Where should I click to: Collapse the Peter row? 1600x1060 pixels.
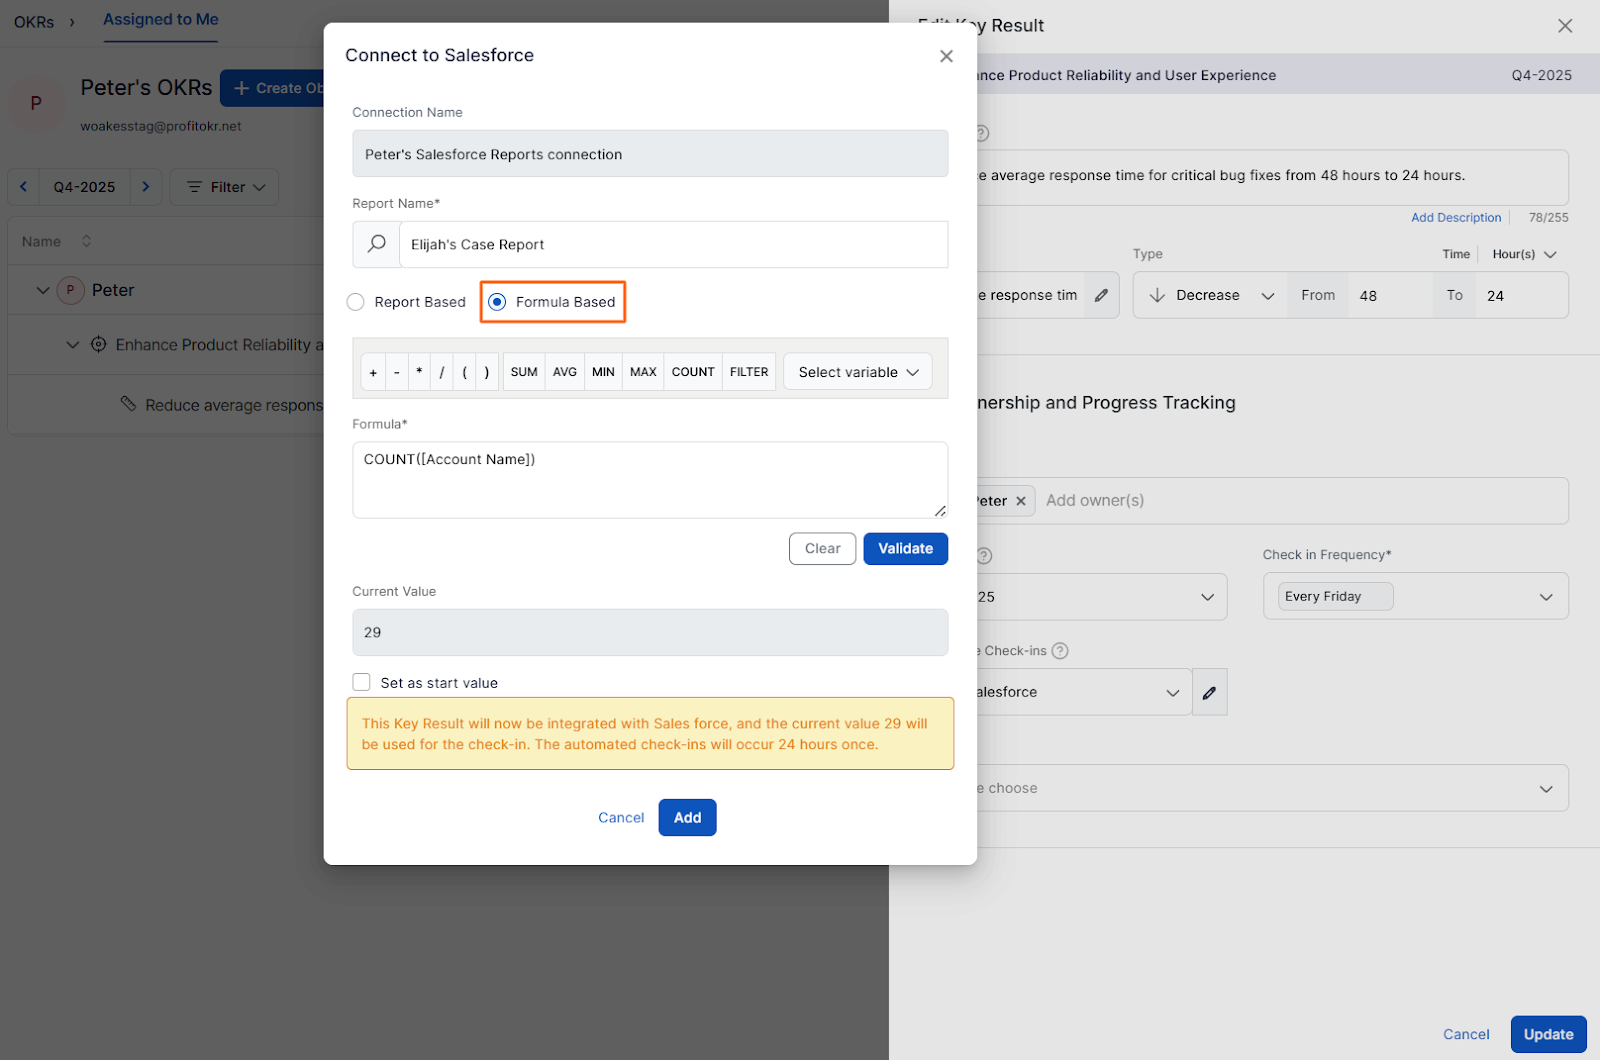pos(42,290)
